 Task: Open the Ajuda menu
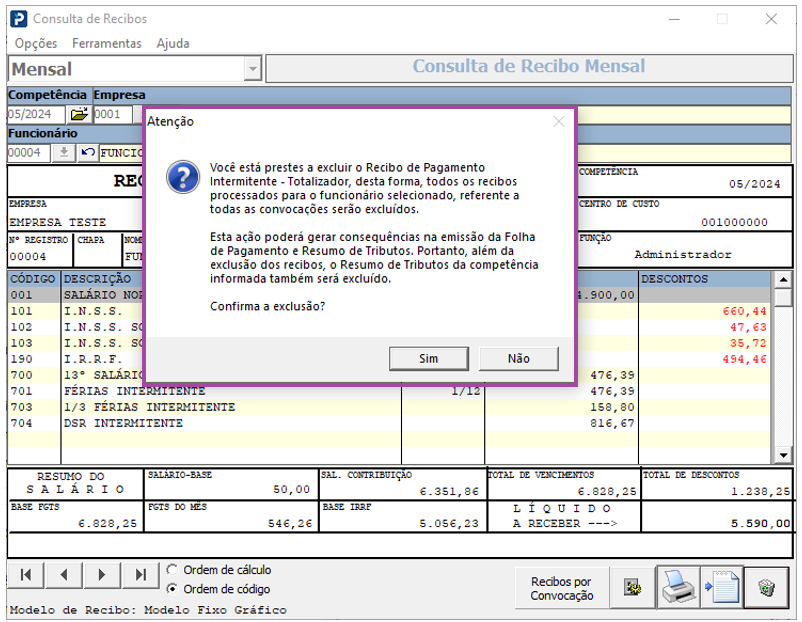click(x=173, y=43)
